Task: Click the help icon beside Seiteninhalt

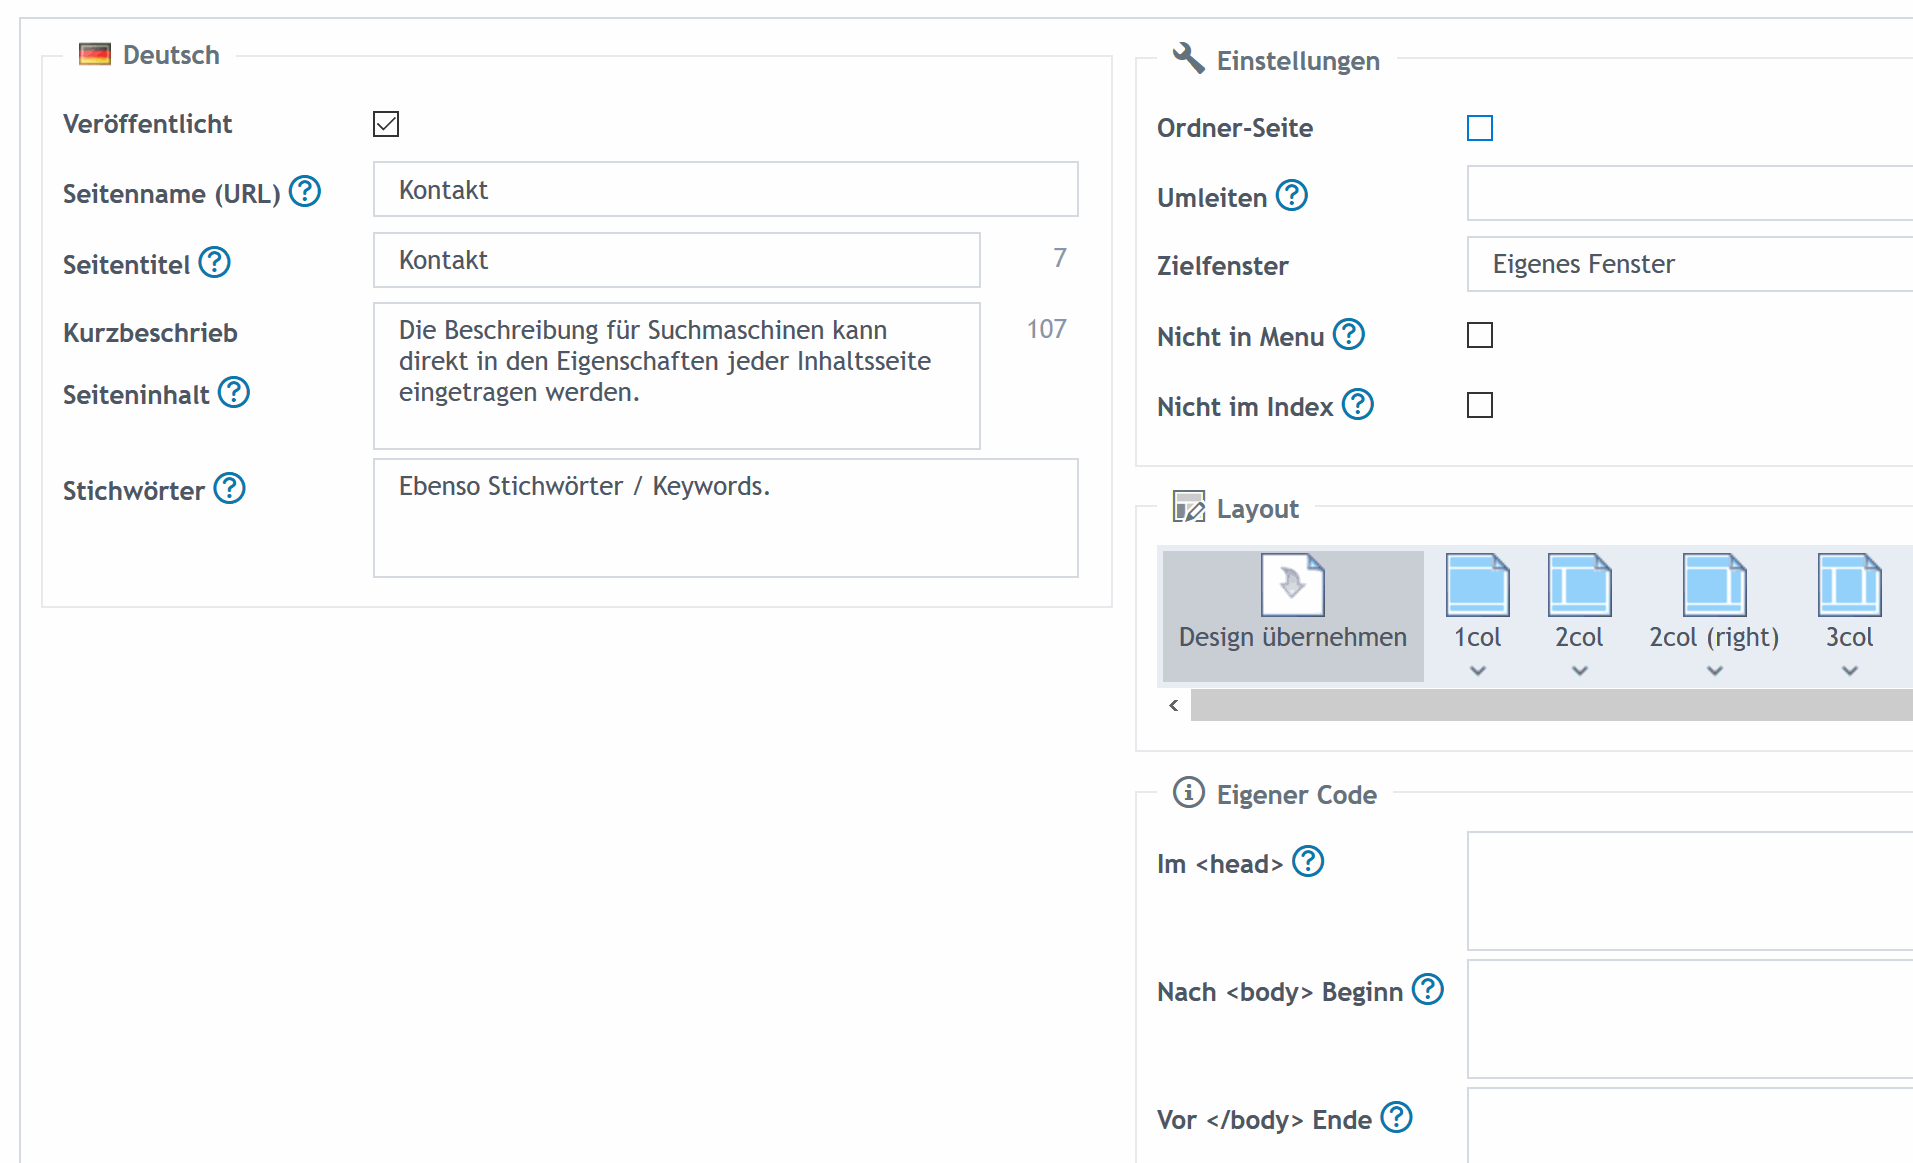Action: 234,392
